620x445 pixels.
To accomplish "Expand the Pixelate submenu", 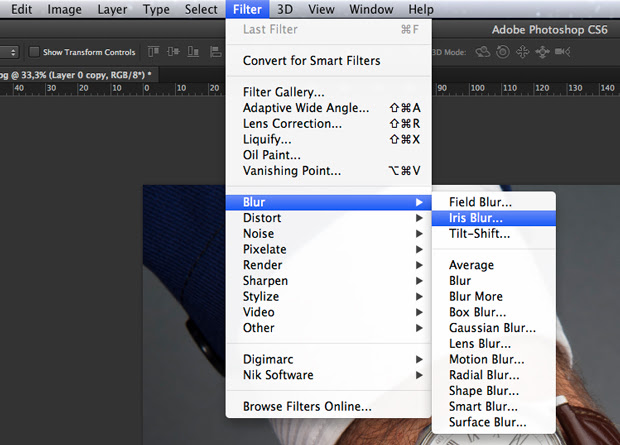I will [x=329, y=249].
